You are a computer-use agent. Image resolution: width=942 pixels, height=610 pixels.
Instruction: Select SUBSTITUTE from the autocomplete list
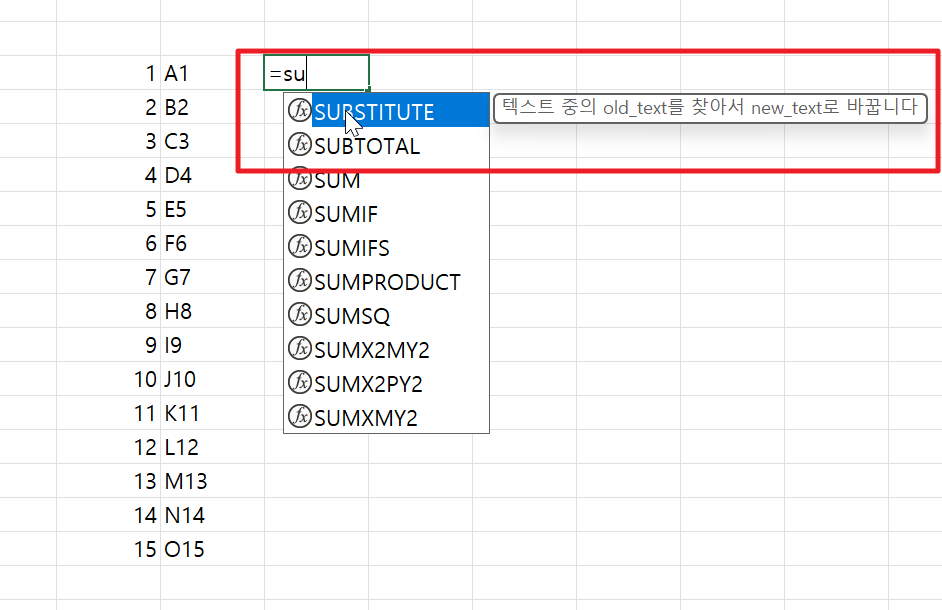click(x=386, y=111)
